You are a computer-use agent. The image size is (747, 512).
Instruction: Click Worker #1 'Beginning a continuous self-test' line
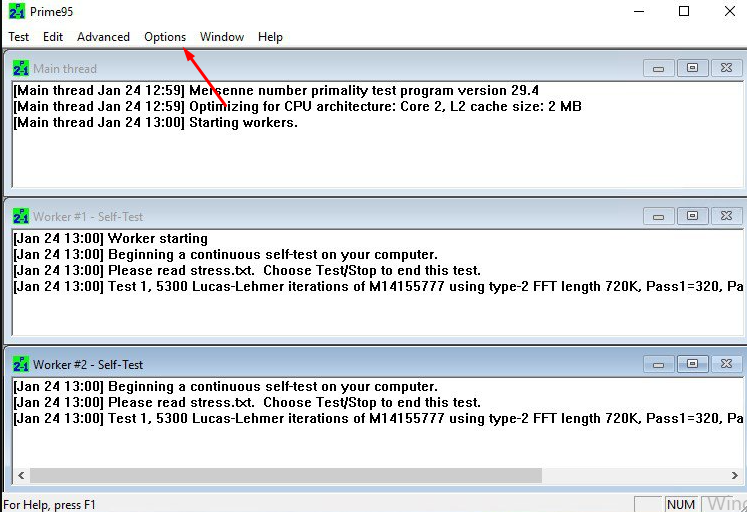click(225, 254)
